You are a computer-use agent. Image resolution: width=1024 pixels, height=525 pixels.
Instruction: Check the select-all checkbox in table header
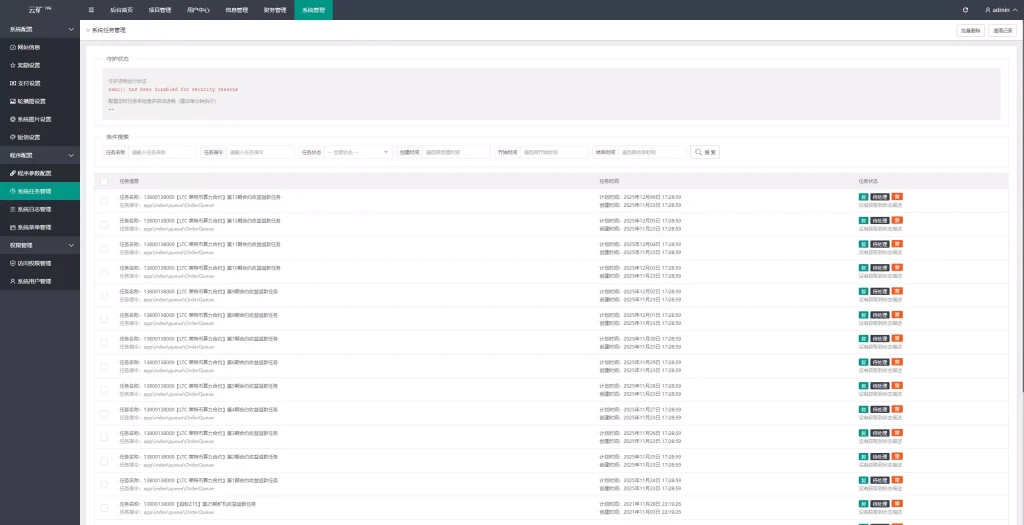pyautogui.click(x=104, y=181)
